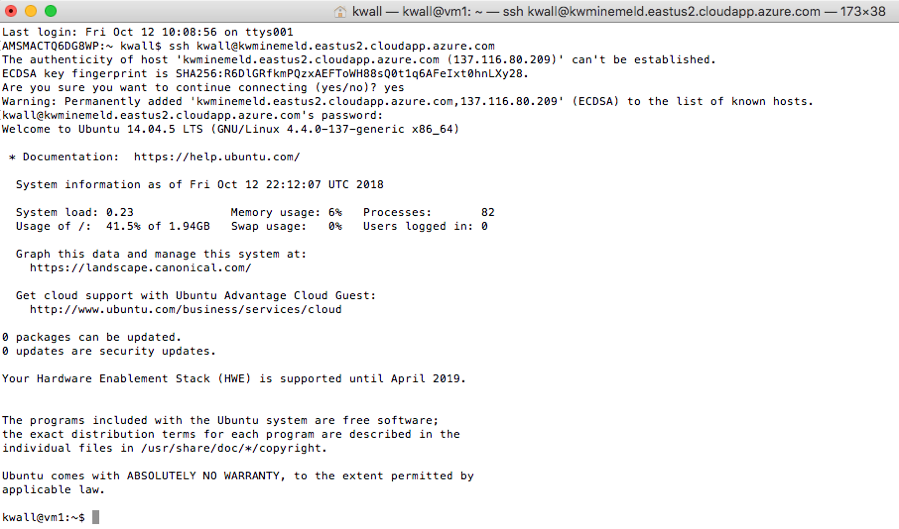Screen dimensions: 899x529
Task: Click the '0 packages can be updated' line
Action: click(92, 337)
